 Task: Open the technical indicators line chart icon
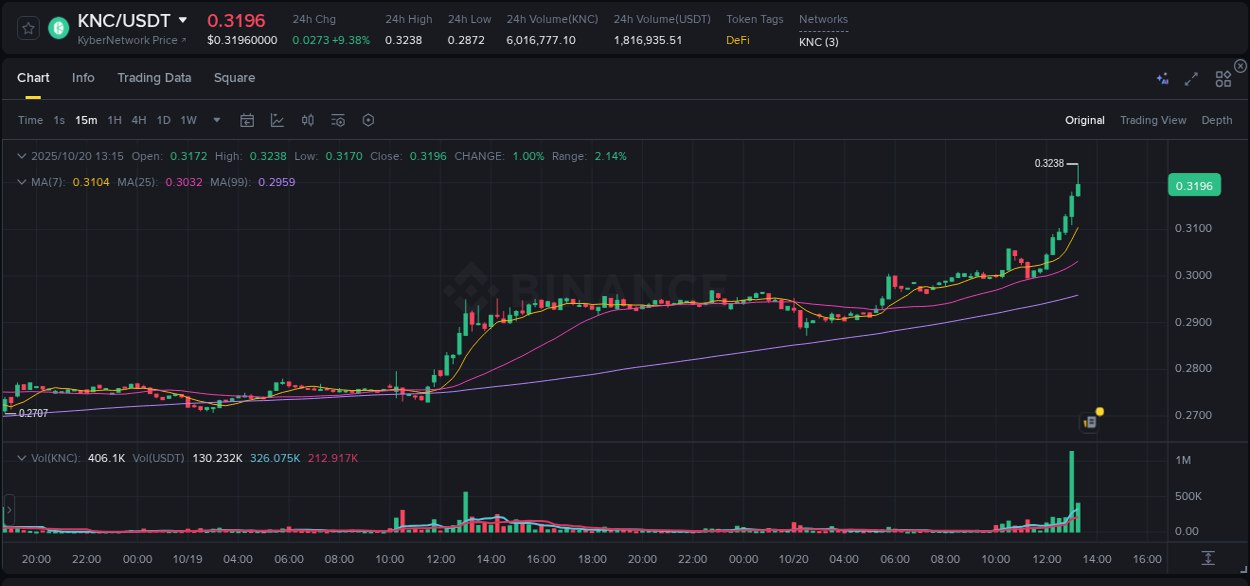(277, 120)
